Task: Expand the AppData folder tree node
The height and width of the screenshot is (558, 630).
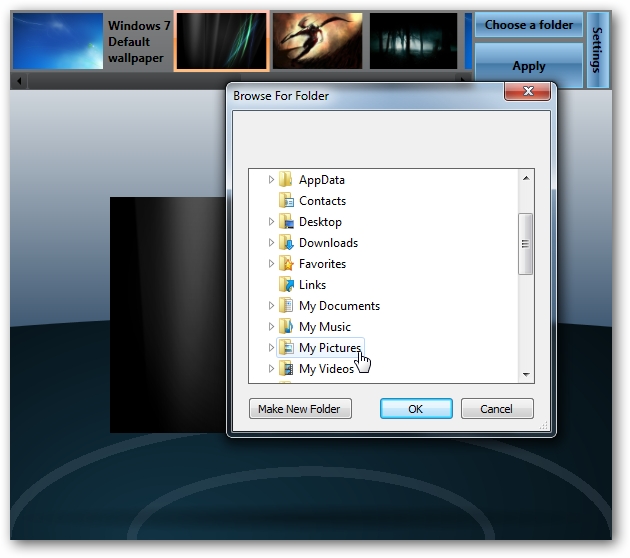Action: point(271,179)
